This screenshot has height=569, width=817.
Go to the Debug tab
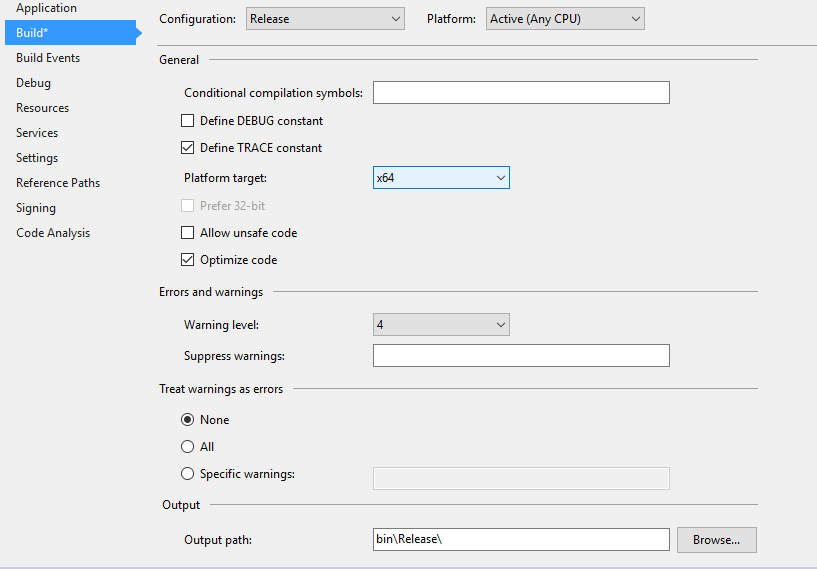[x=33, y=83]
